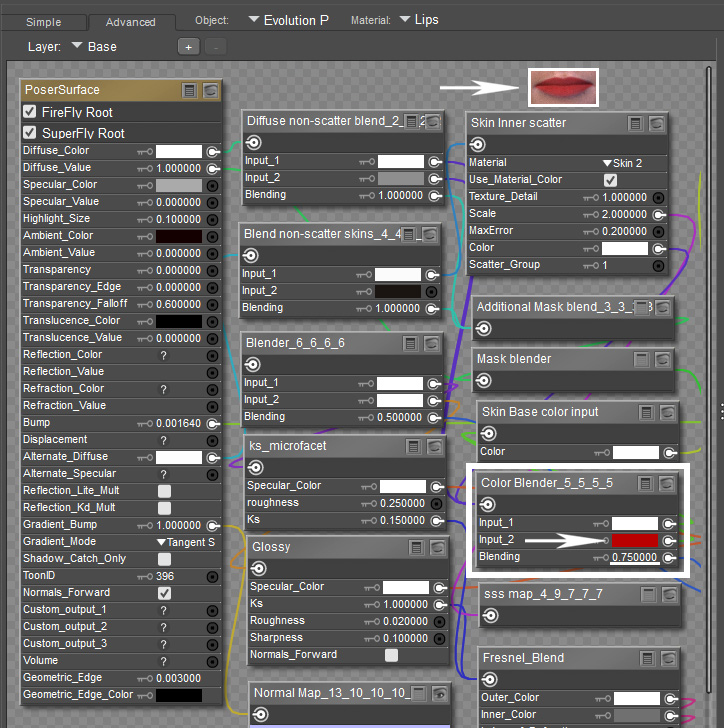Click the add layer plus button
The height and width of the screenshot is (728, 724).
click(x=187, y=46)
